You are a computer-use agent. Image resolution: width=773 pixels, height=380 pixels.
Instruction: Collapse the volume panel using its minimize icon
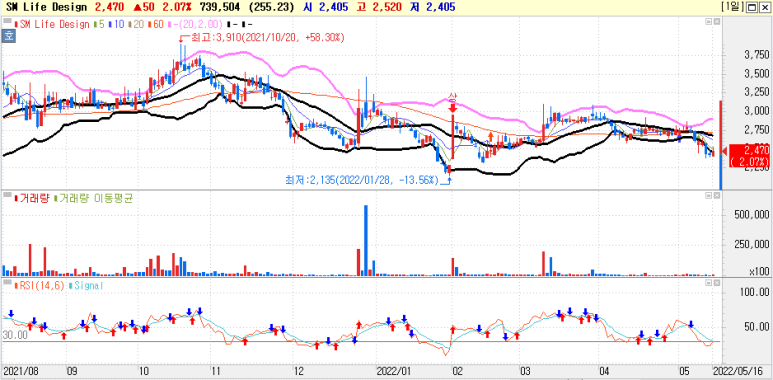point(708,196)
